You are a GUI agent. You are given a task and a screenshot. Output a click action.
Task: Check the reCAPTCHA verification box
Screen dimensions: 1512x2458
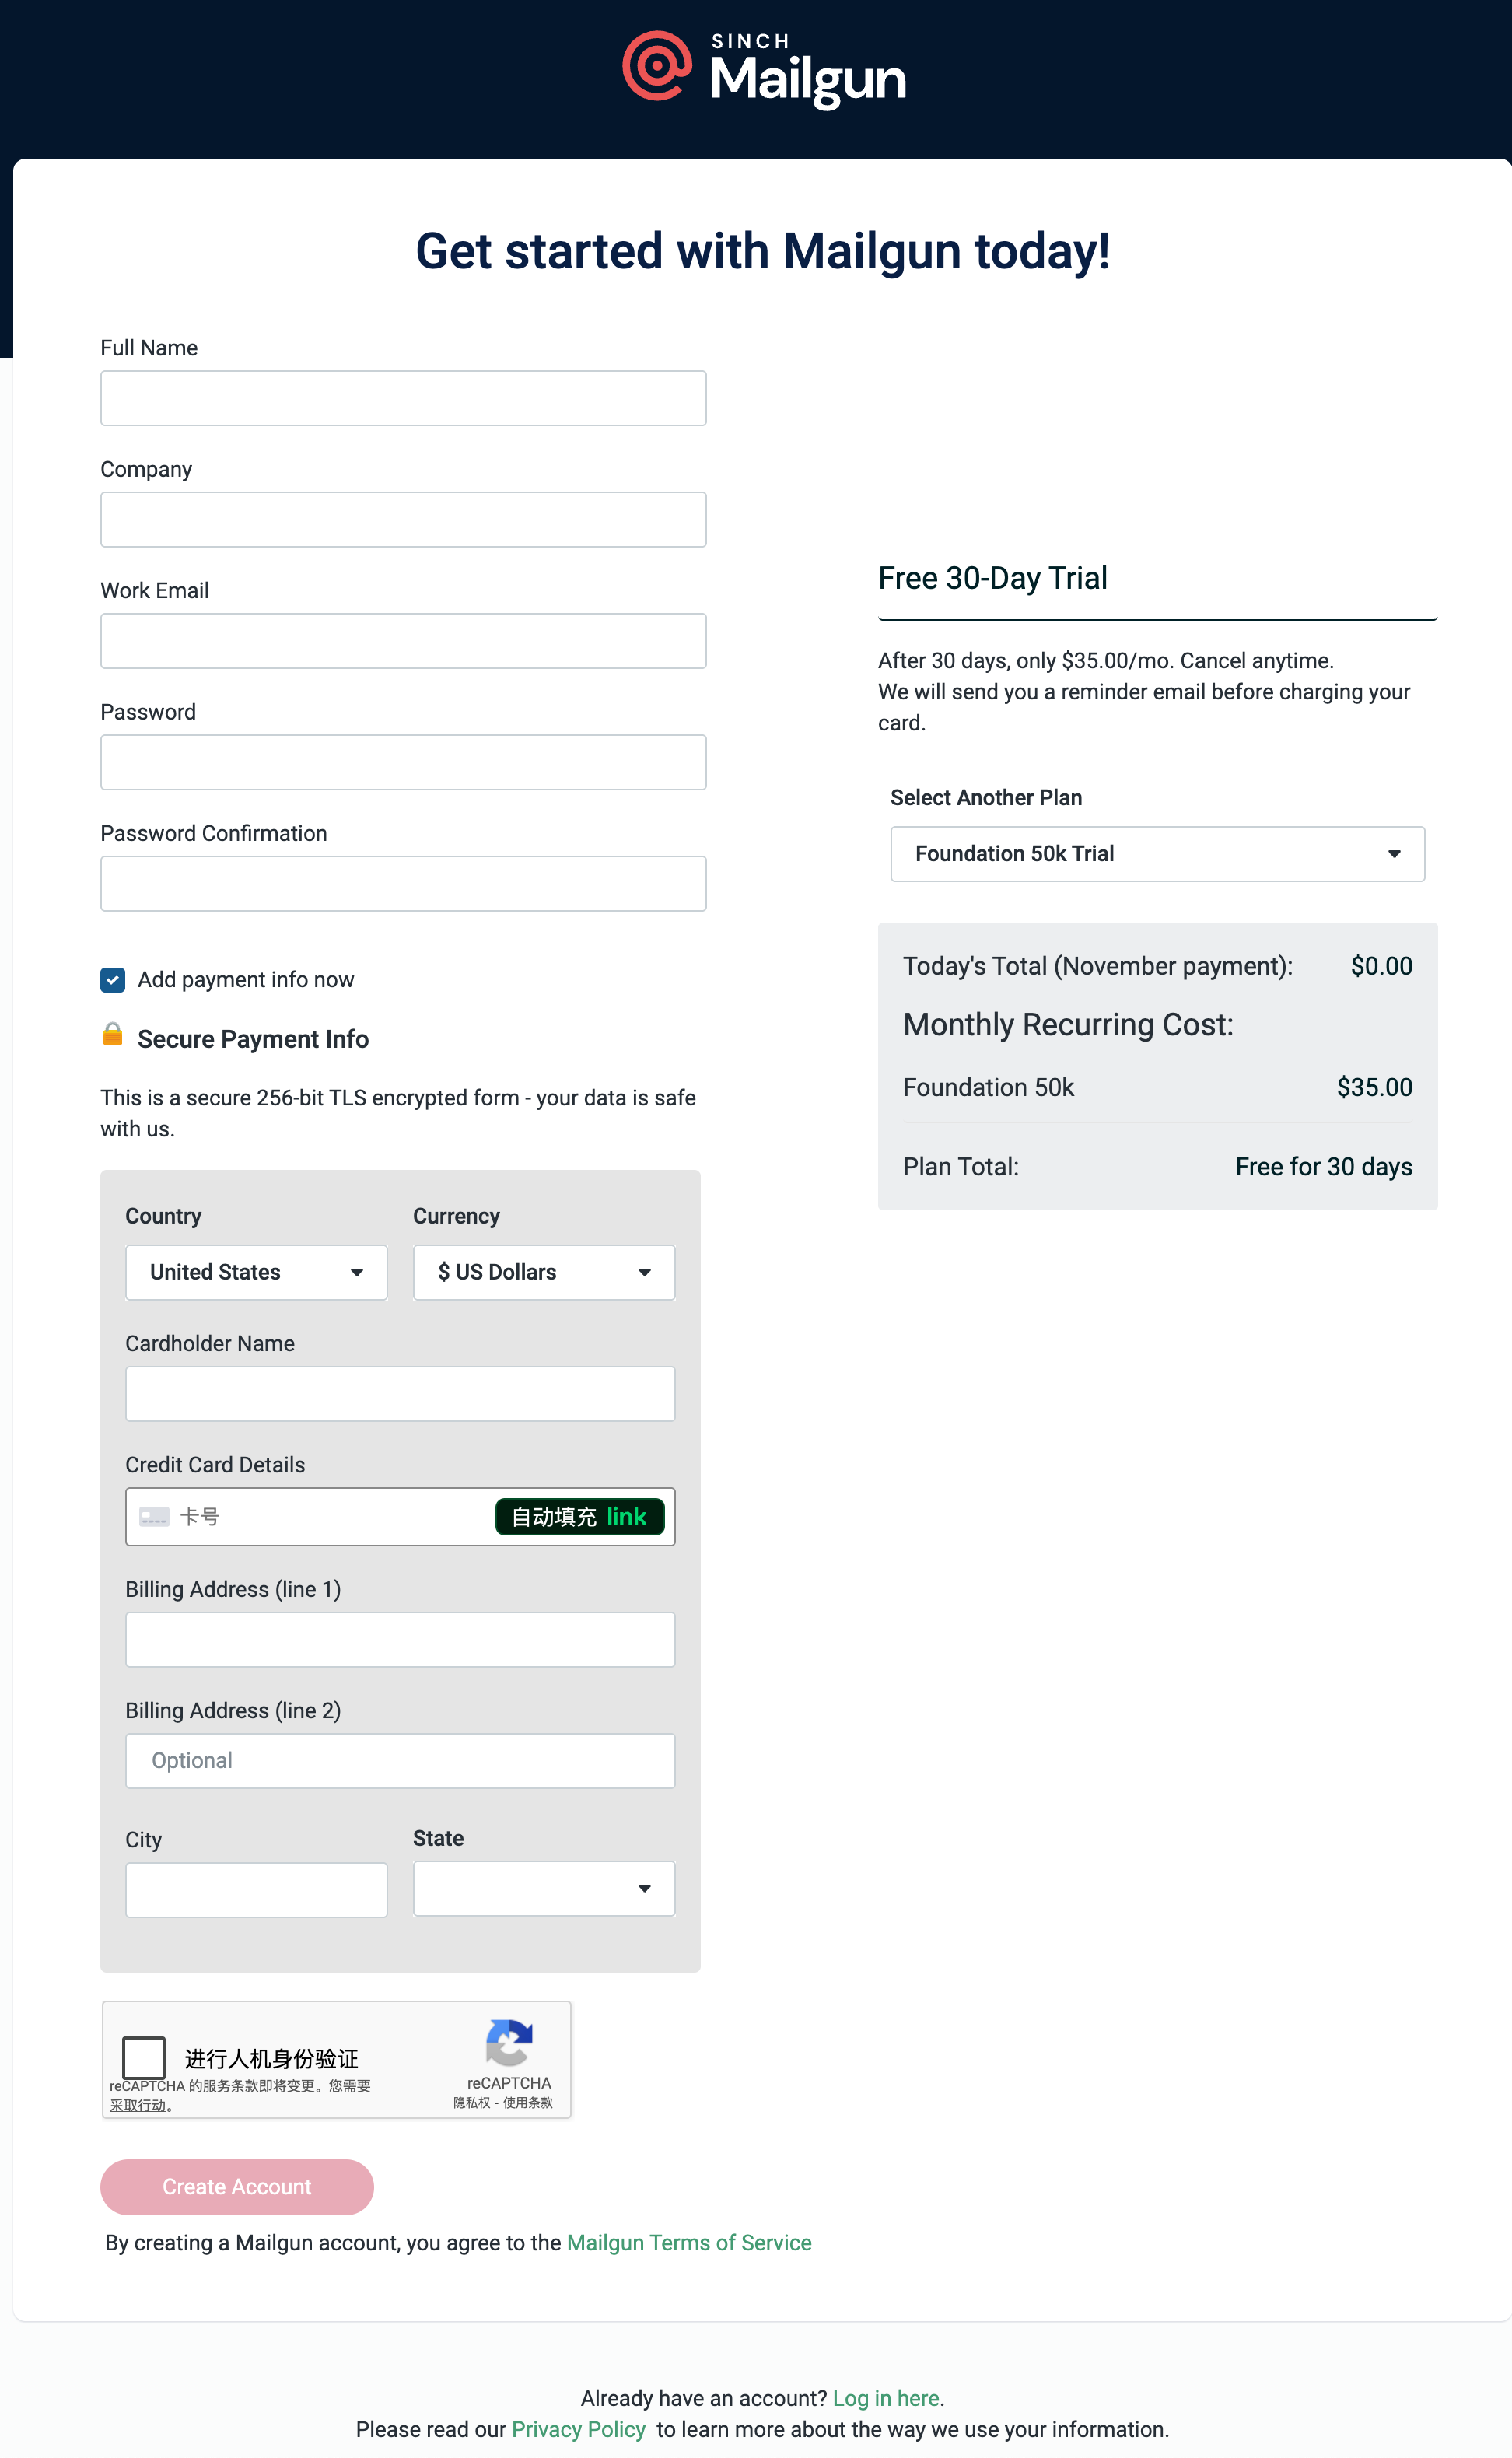click(x=144, y=2058)
